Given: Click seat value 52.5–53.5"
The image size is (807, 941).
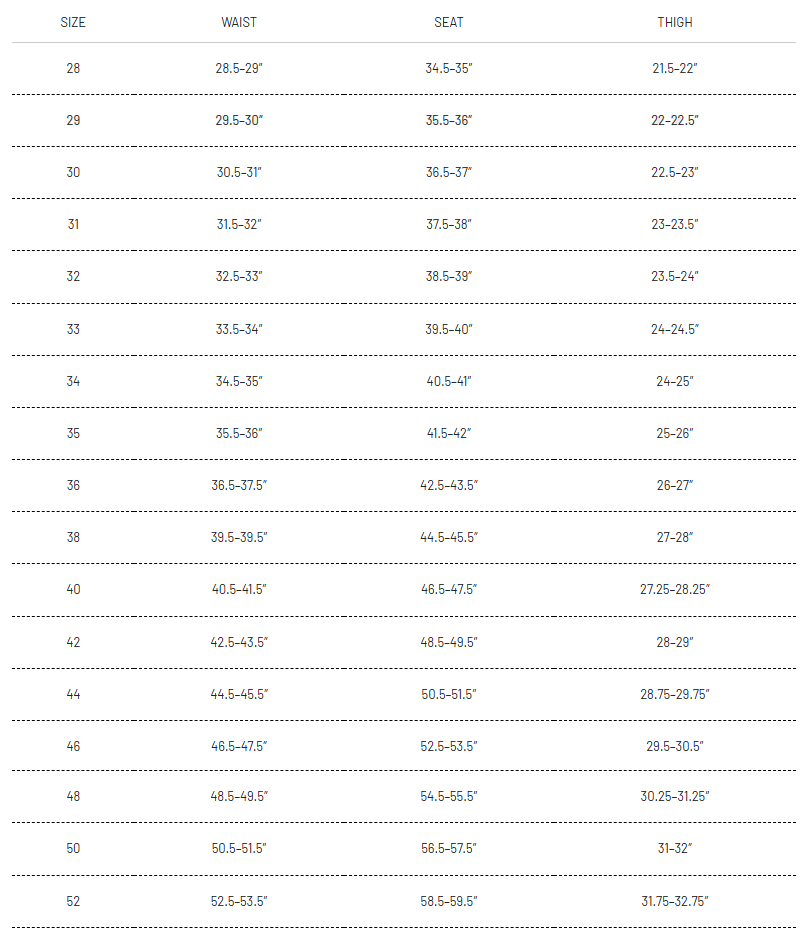Looking at the screenshot, I should (448, 746).
